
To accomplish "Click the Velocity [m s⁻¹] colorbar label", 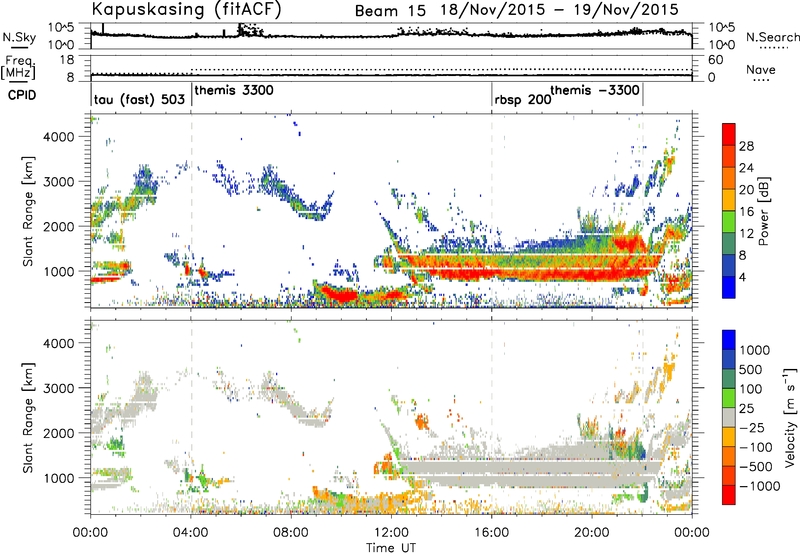I will [x=790, y=417].
